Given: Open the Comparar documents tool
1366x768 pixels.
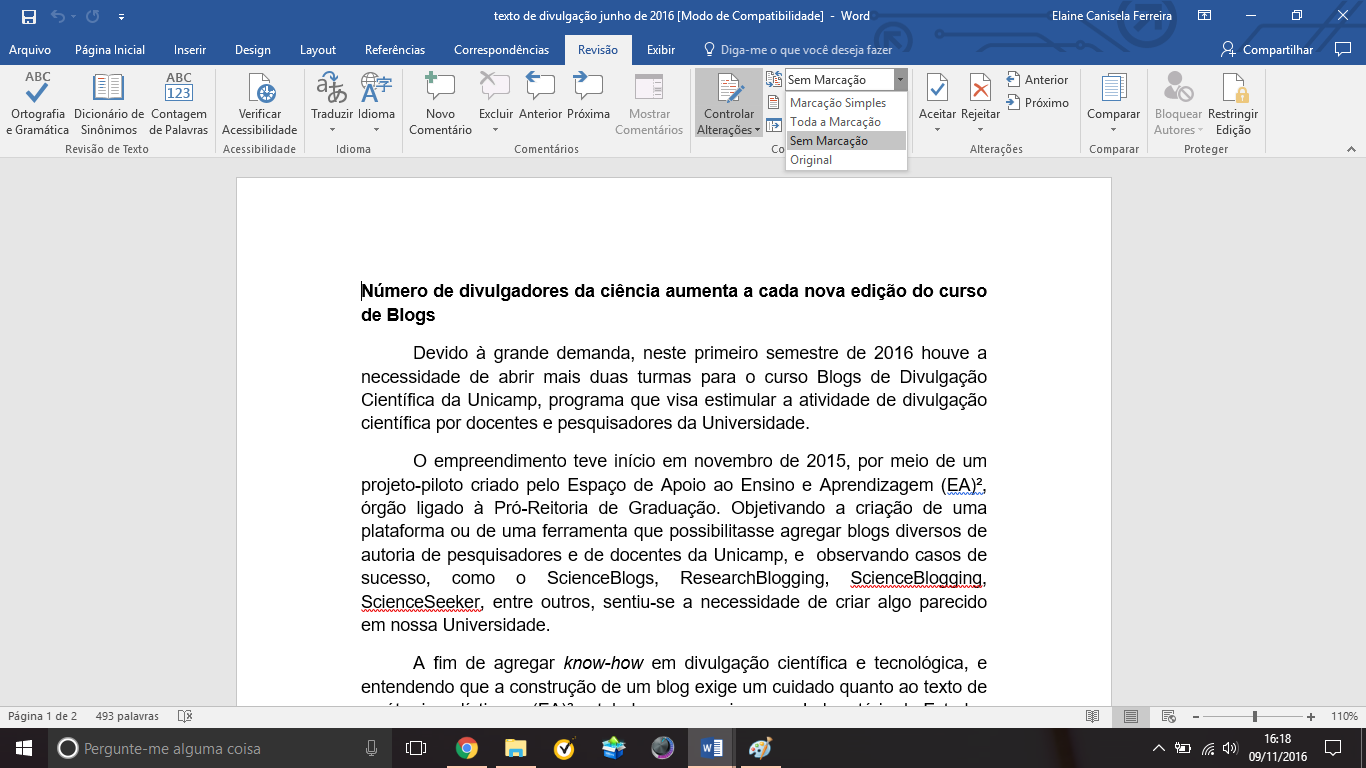Looking at the screenshot, I should point(1113,104).
